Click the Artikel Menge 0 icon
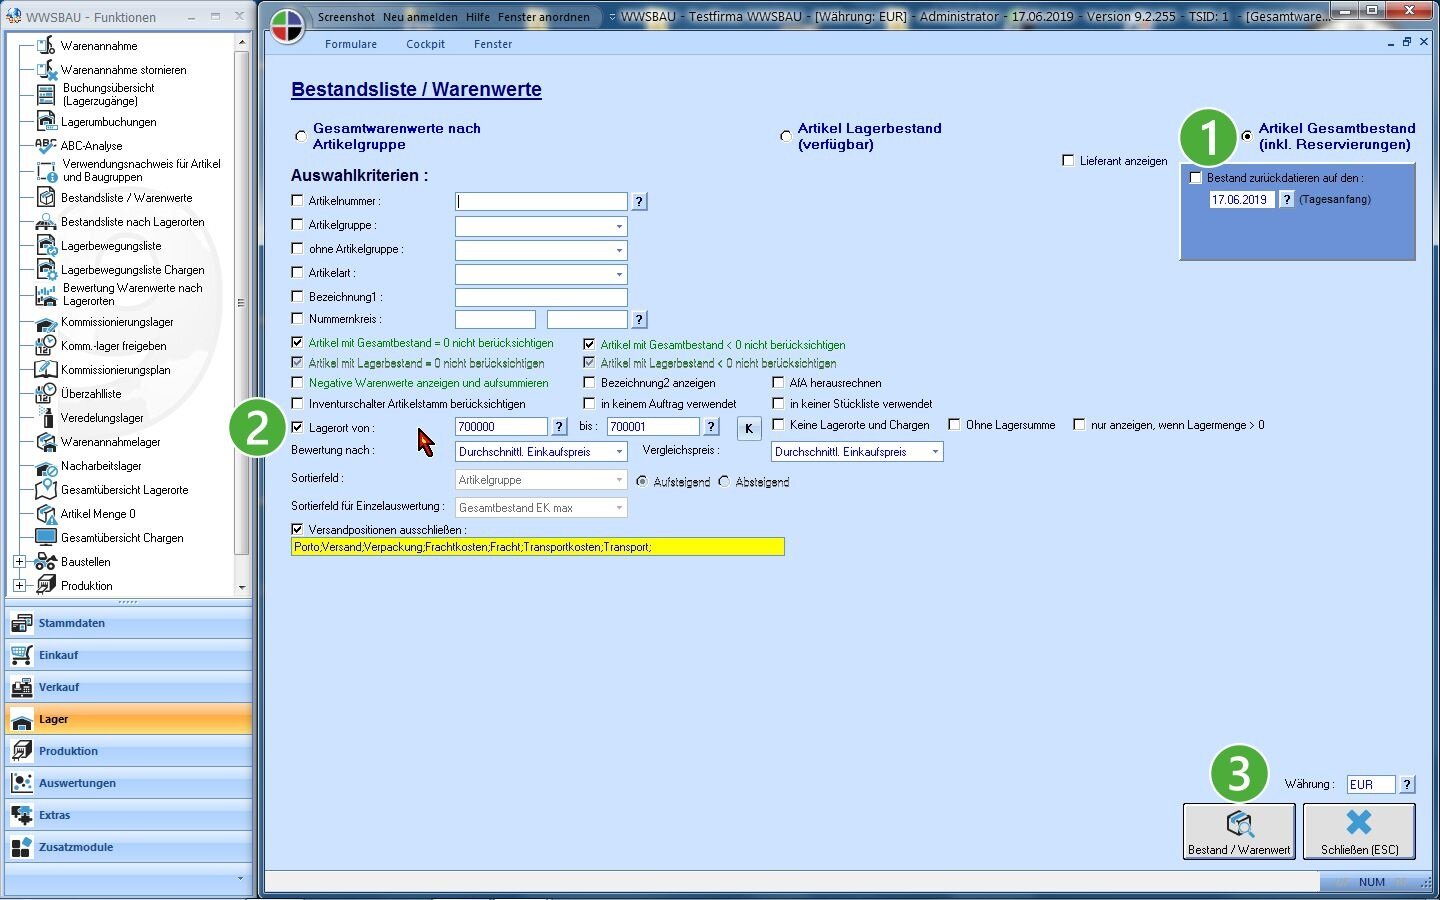This screenshot has width=1440, height=900. (46, 514)
